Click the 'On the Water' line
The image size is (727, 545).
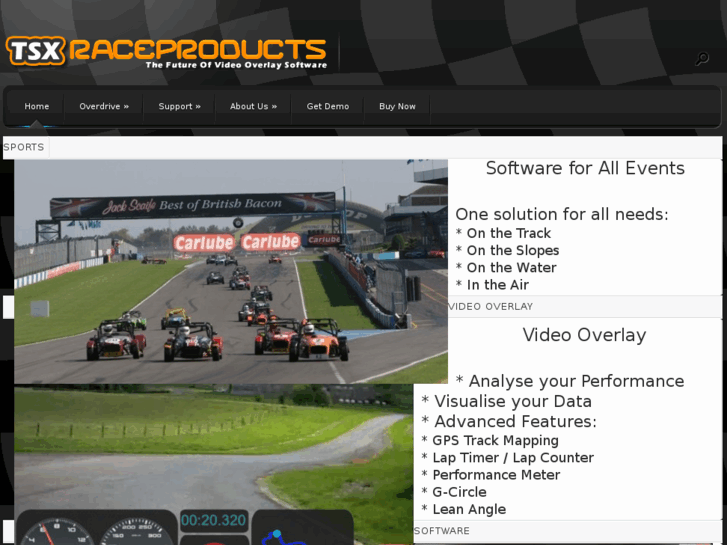point(506,268)
